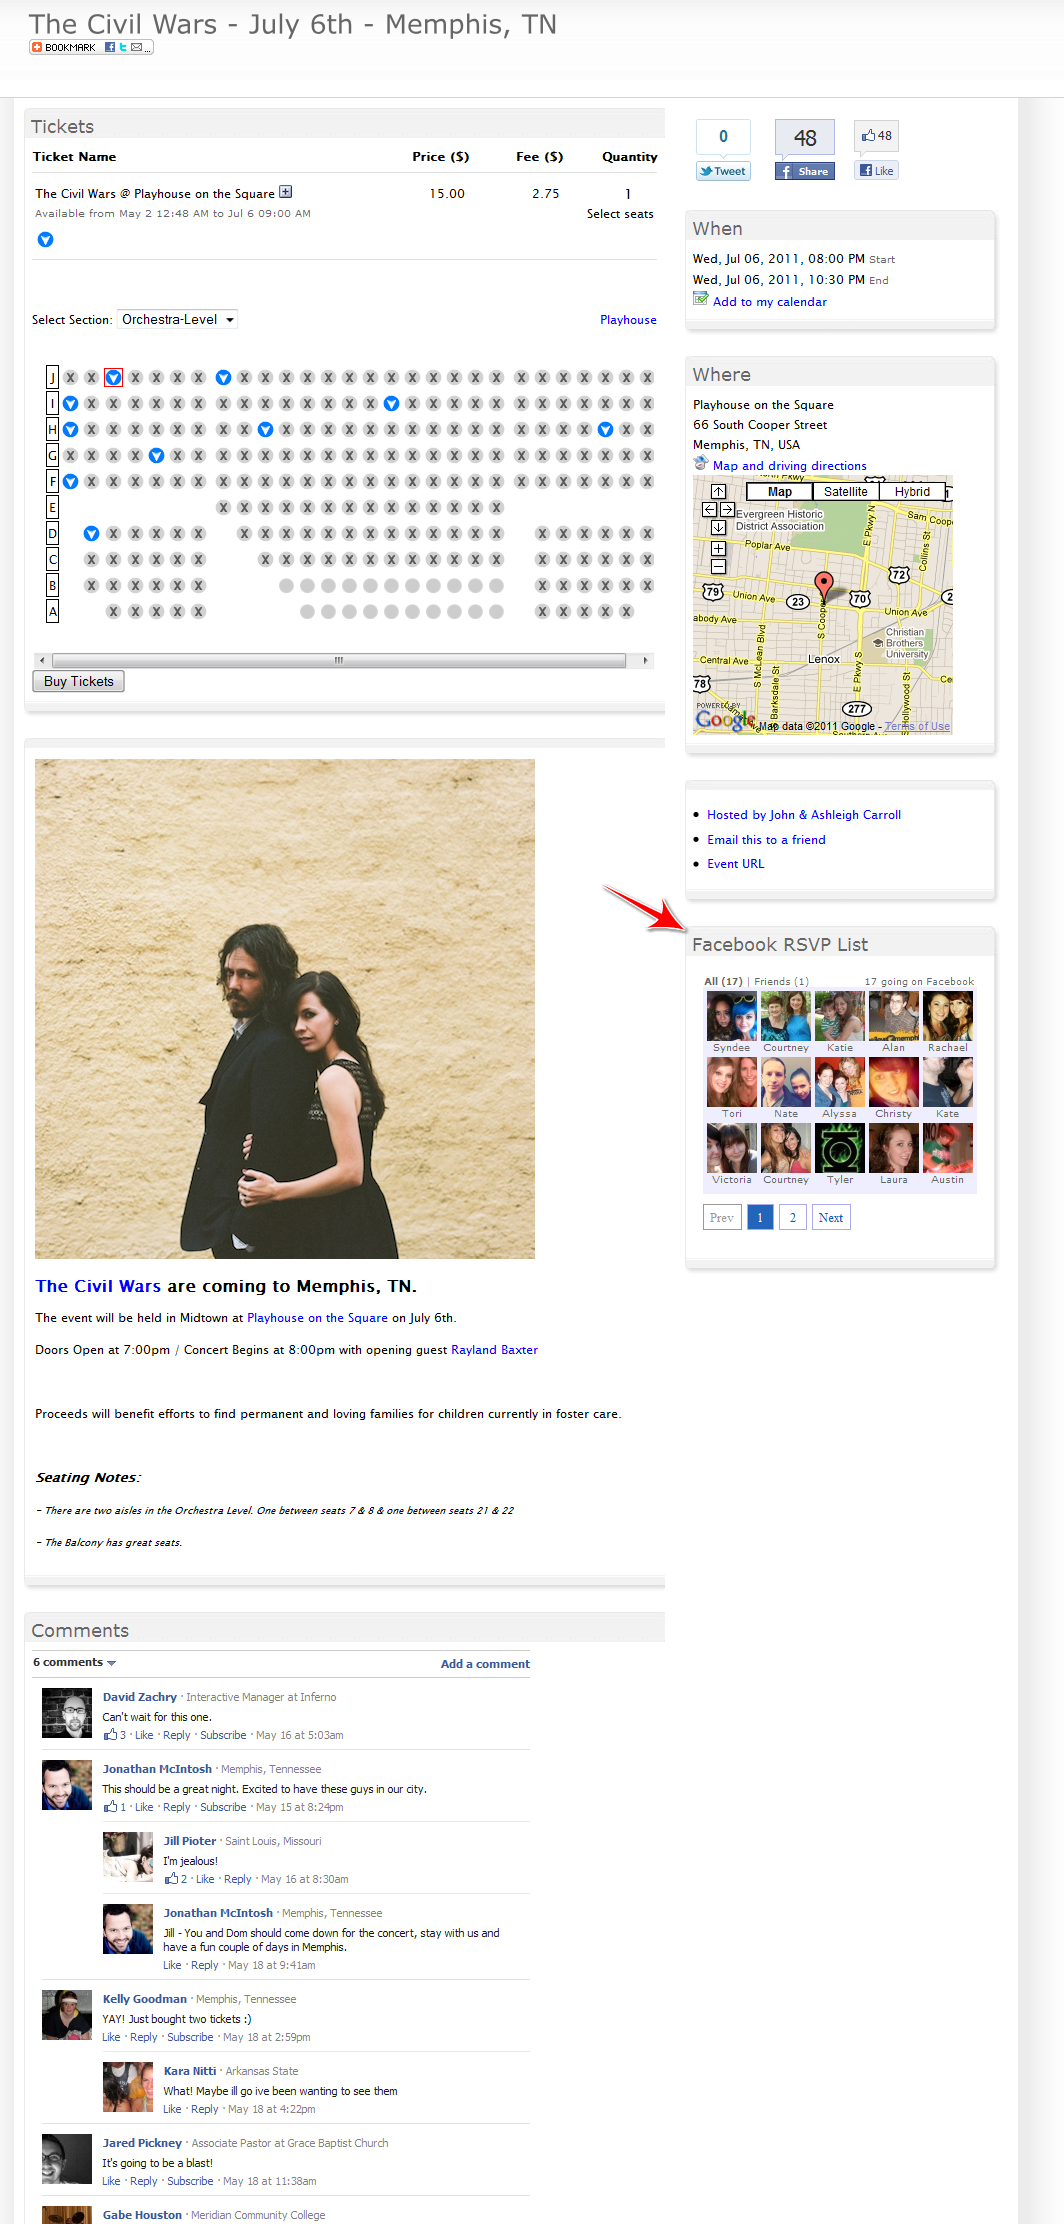The image size is (1064, 2224).
Task: Click the Add to calendar icon
Action: click(701, 299)
